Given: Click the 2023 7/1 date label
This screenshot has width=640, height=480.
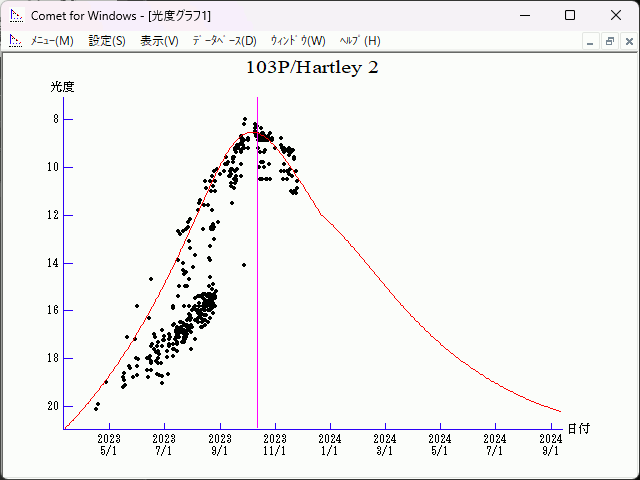Looking at the screenshot, I should tap(164, 445).
